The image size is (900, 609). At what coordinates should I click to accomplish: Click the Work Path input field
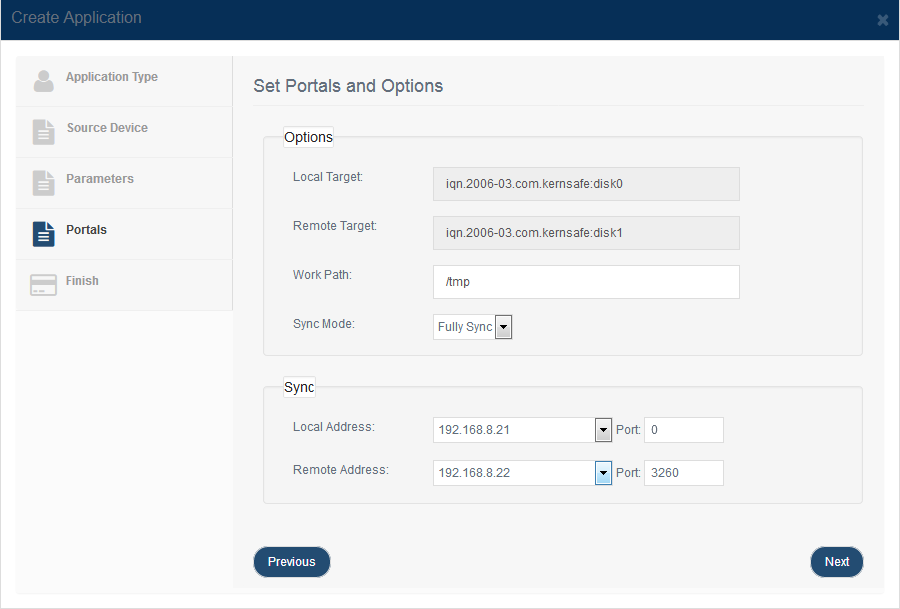[586, 282]
